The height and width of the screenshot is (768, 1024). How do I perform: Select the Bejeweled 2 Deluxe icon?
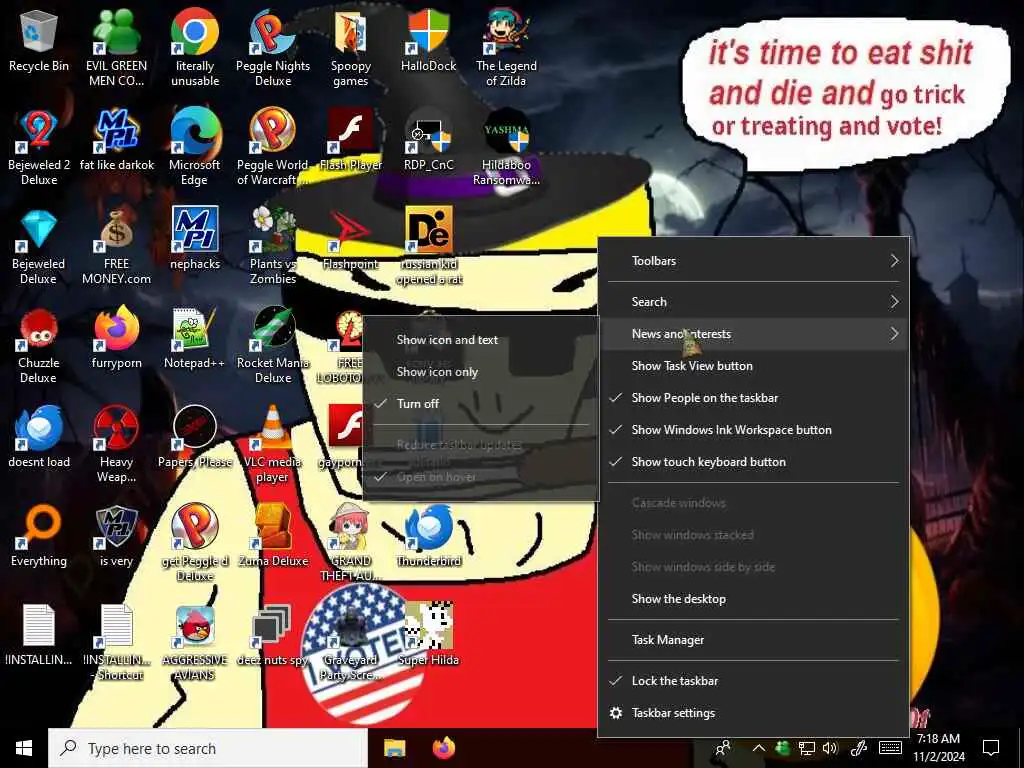tap(39, 147)
